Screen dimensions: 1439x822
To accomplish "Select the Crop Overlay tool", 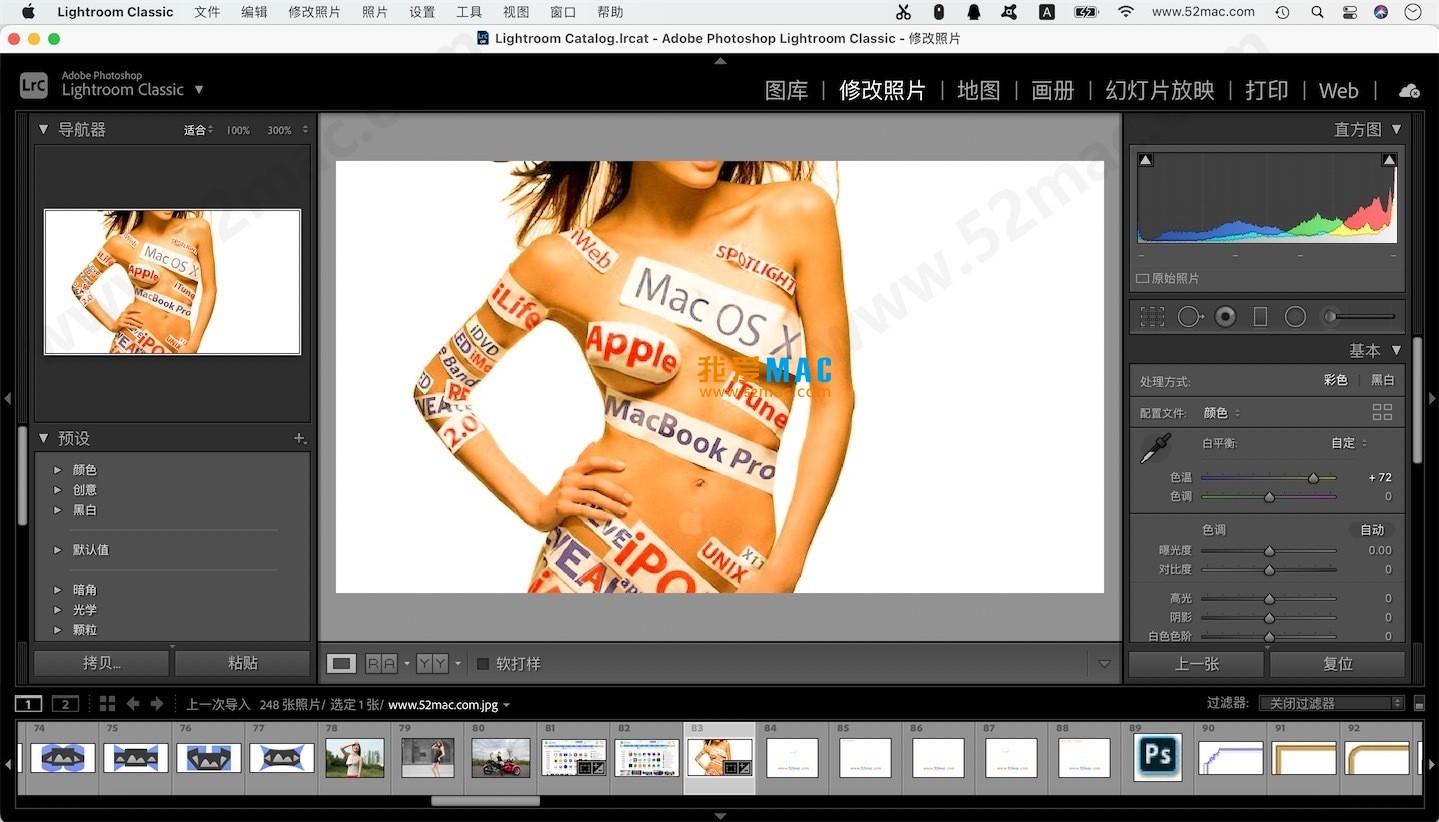I will [x=1153, y=317].
